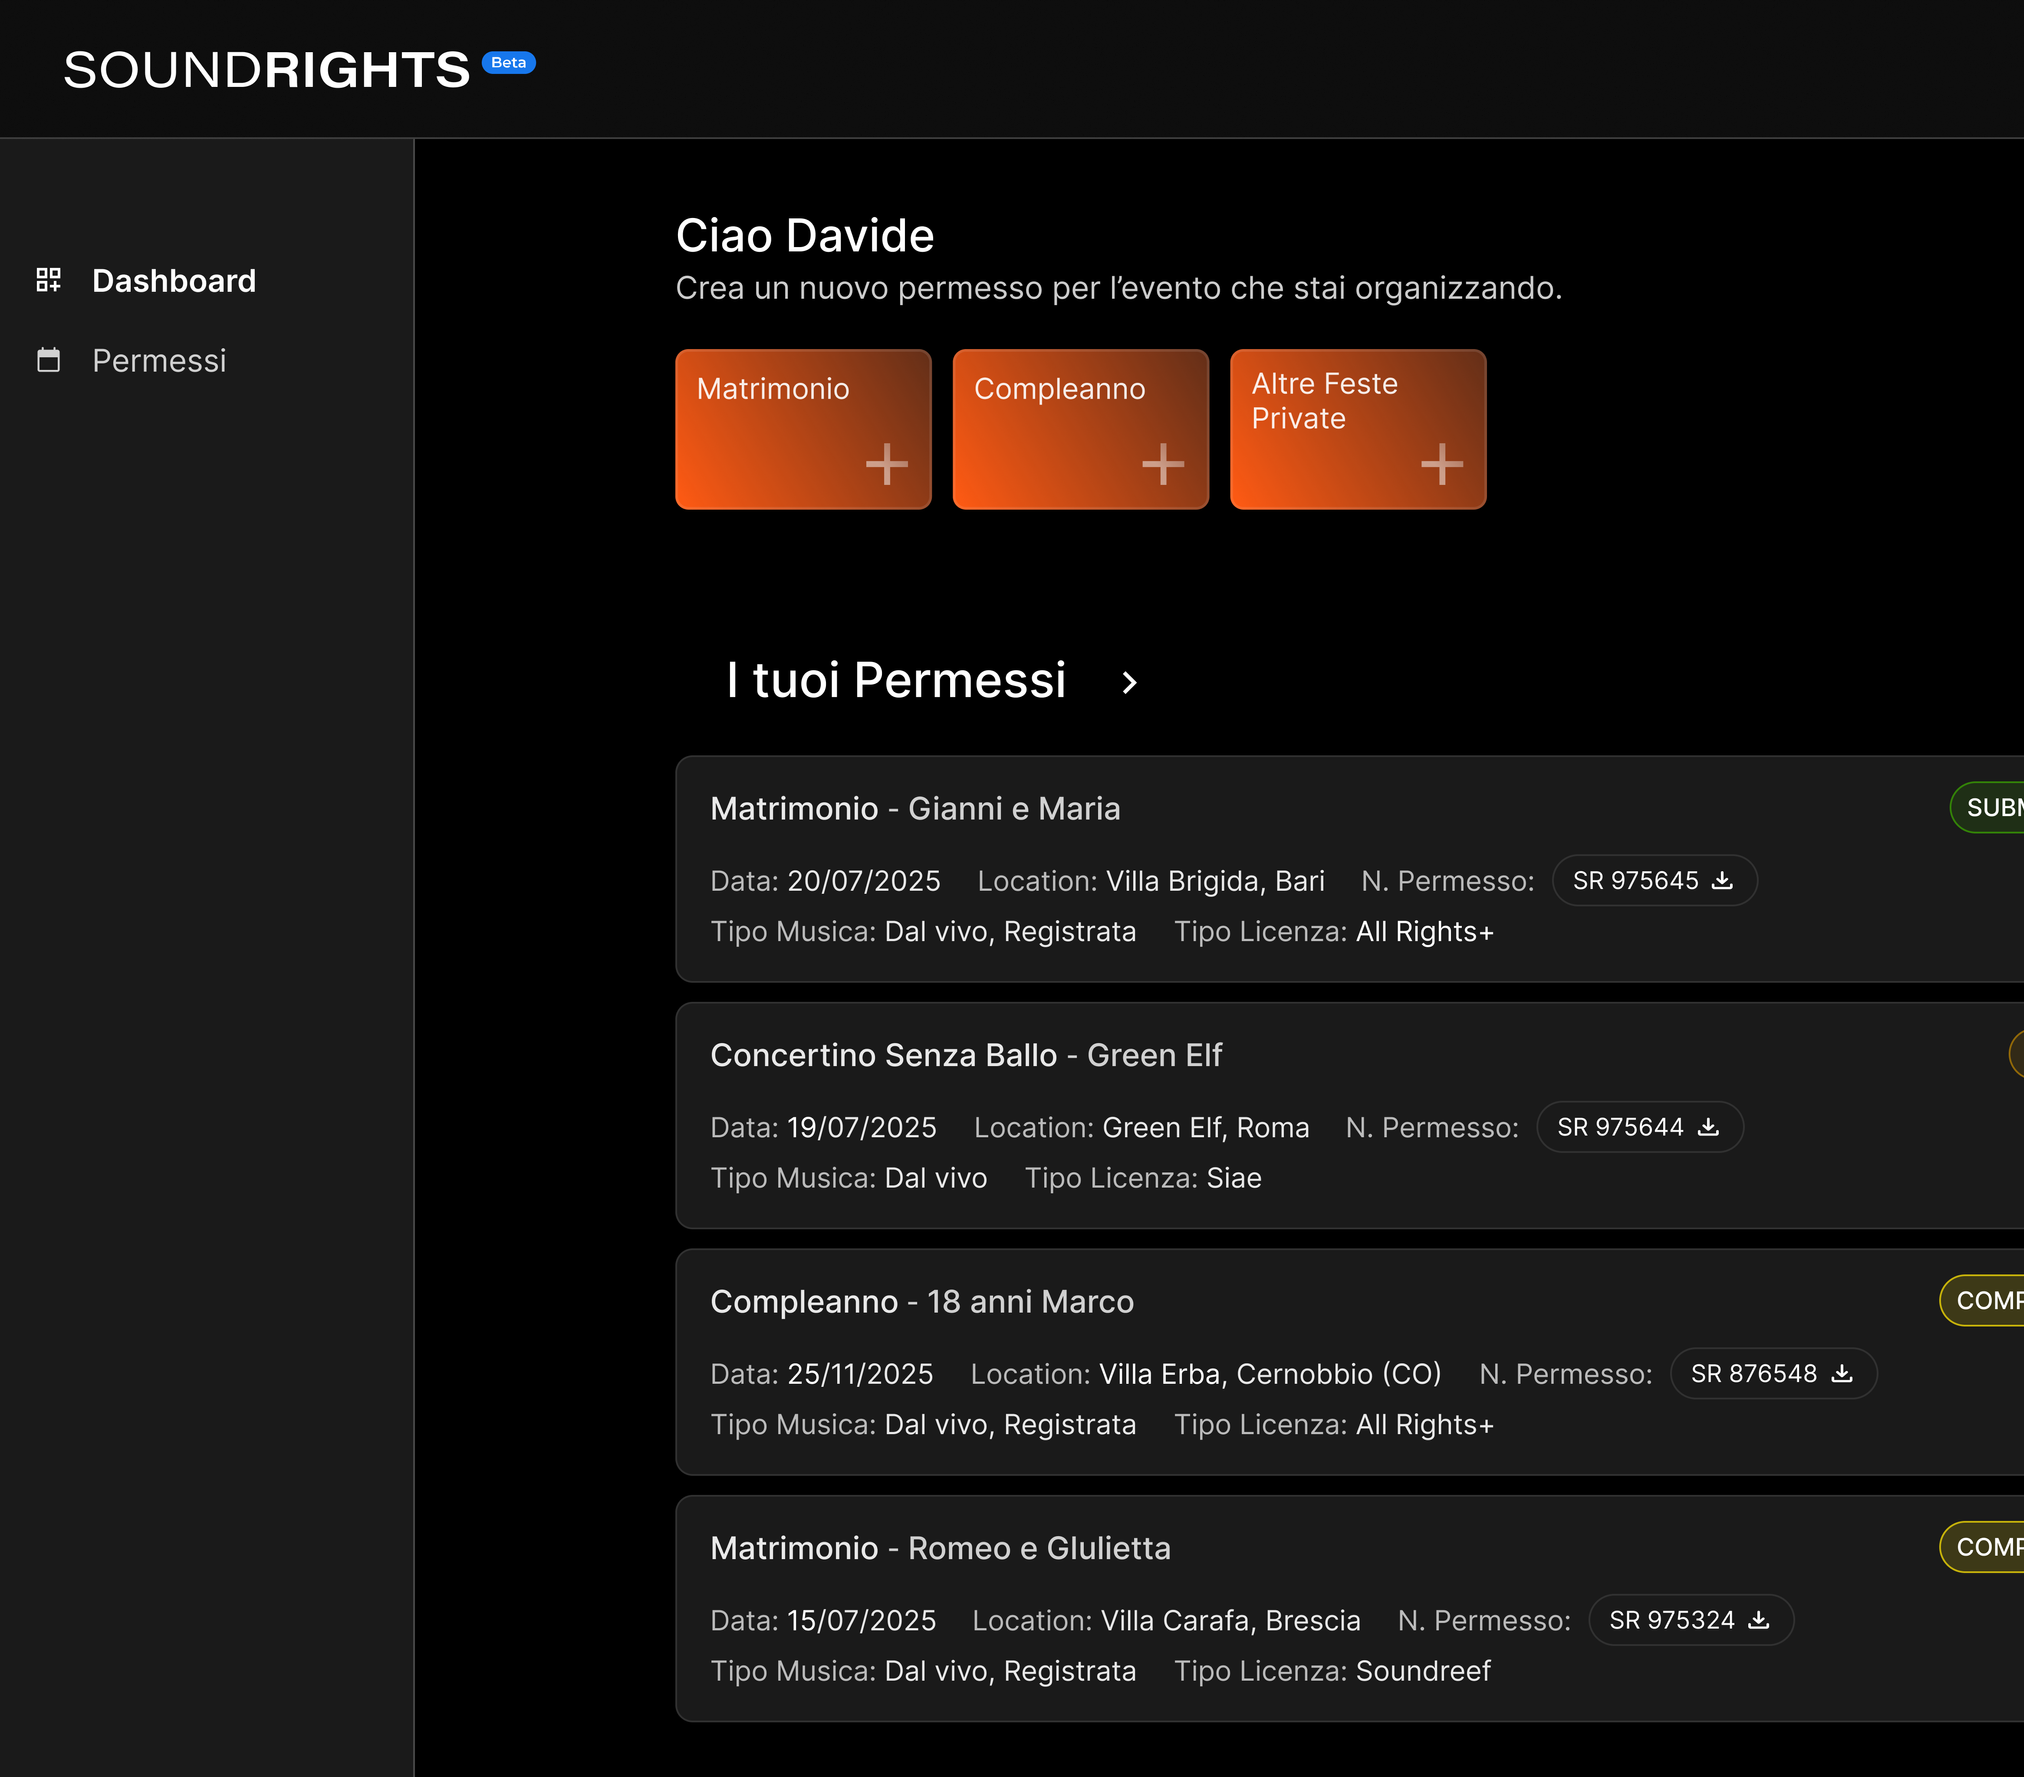Screen dimensions: 2024x1777
Task: Click the plus icon on Compleanno card
Action: pyautogui.click(x=1163, y=464)
